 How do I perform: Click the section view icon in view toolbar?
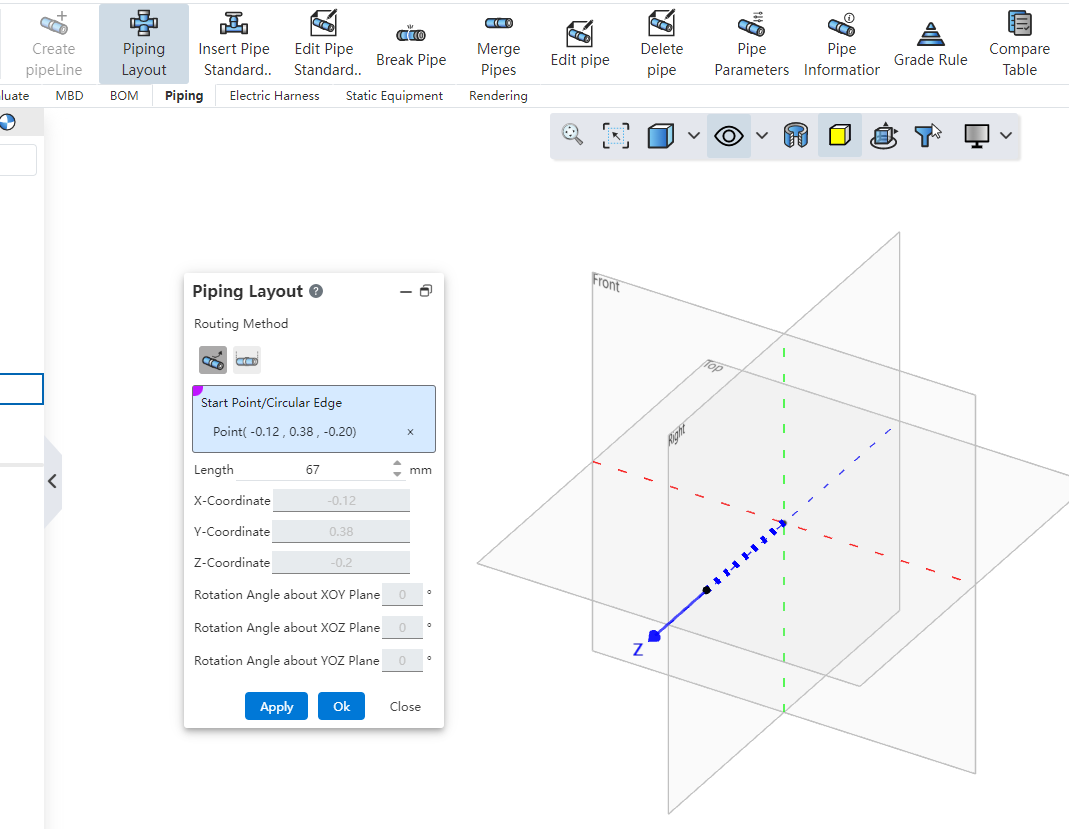pyautogui.click(x=796, y=134)
